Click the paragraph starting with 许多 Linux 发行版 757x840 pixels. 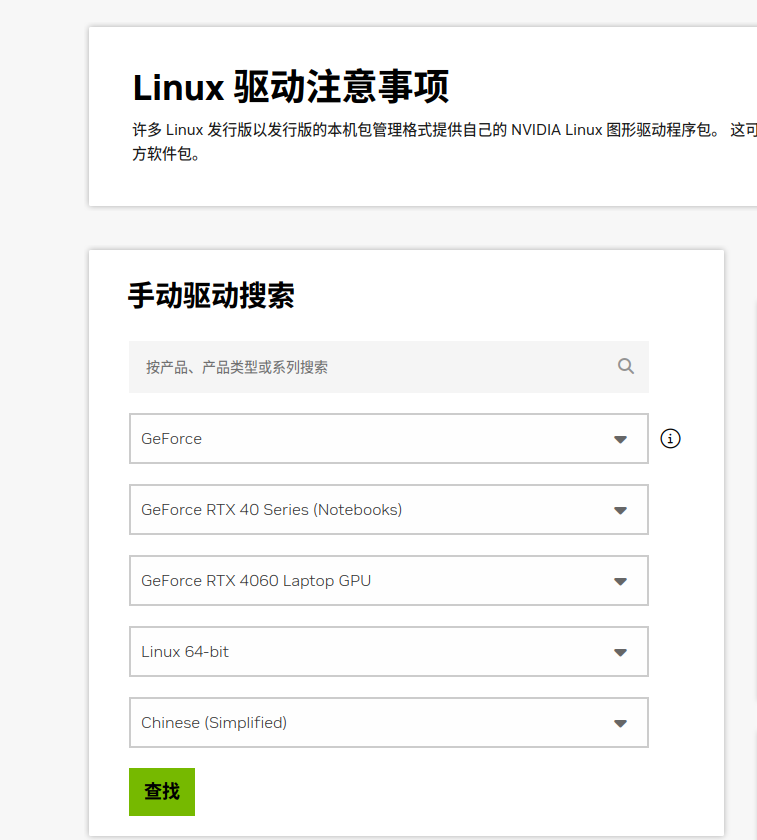(x=445, y=141)
